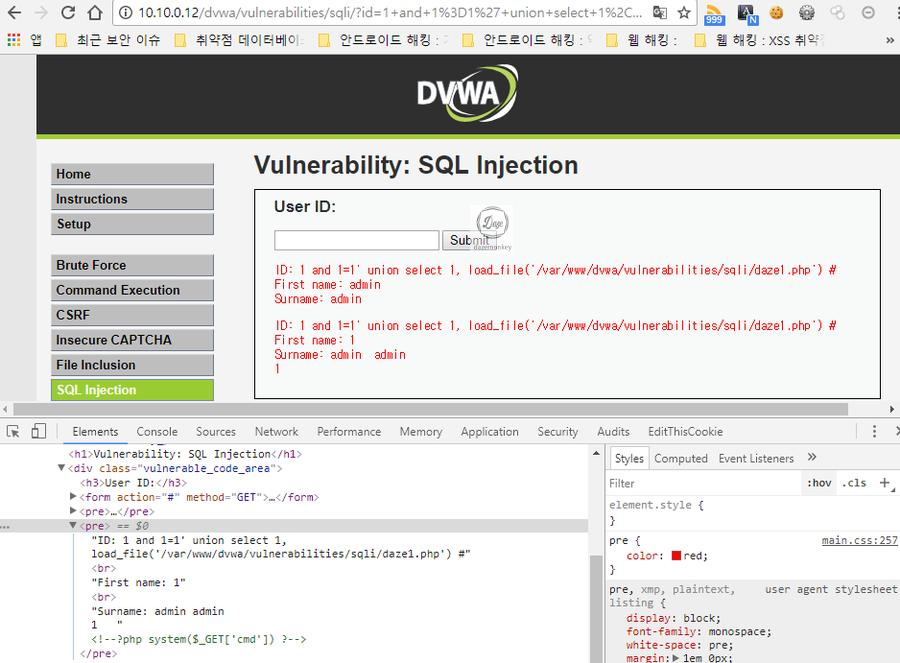Viewport: 900px width, 663px height.
Task: Expand the margin property triangle
Action: 676,658
